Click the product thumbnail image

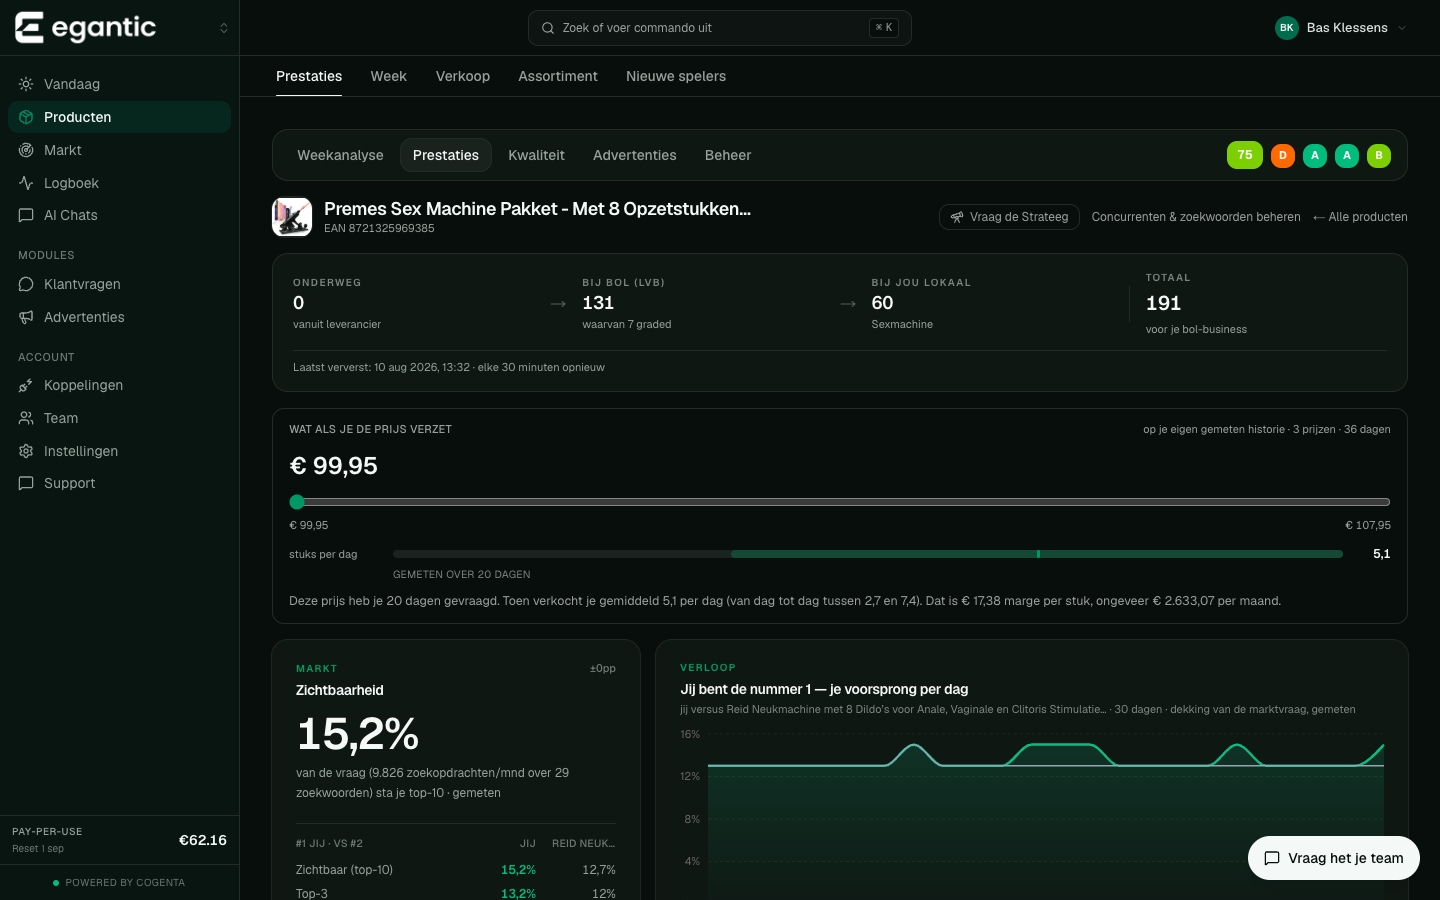tap(292, 217)
